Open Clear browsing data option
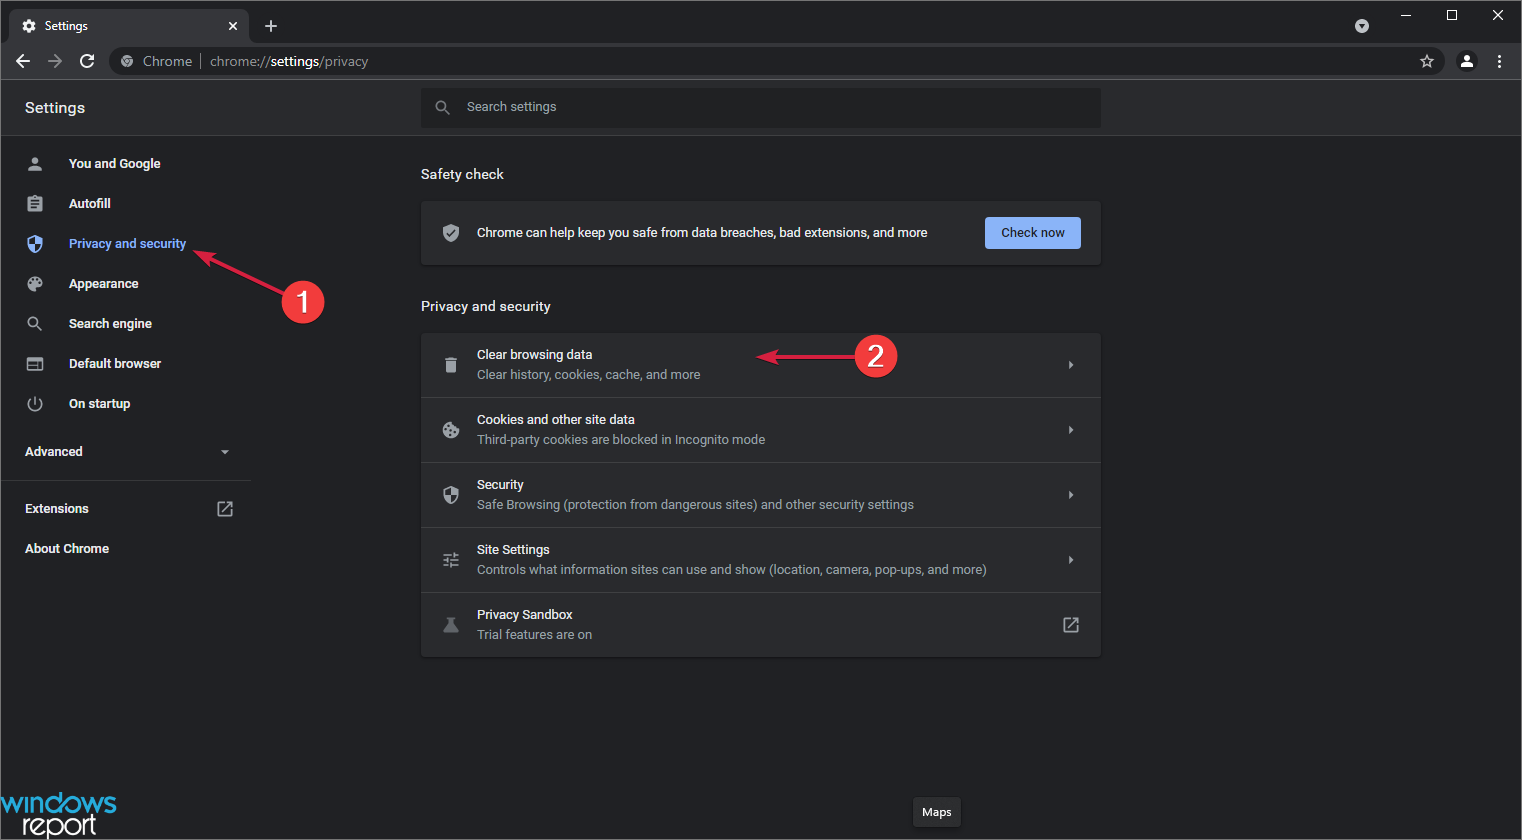Screen dimensions: 1522x840 pyautogui.click(x=761, y=365)
